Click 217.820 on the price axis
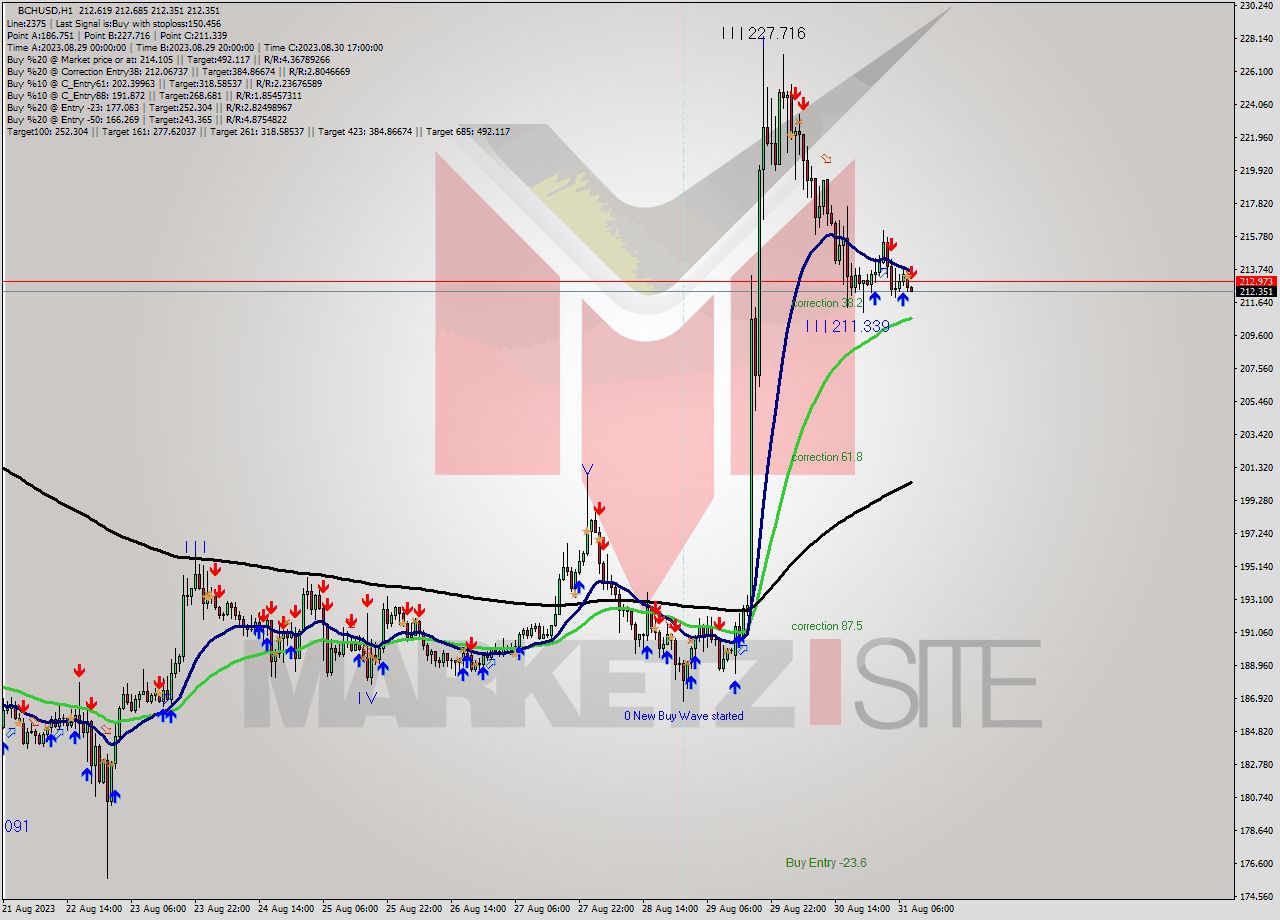This screenshot has width=1280, height=920. [1255, 203]
